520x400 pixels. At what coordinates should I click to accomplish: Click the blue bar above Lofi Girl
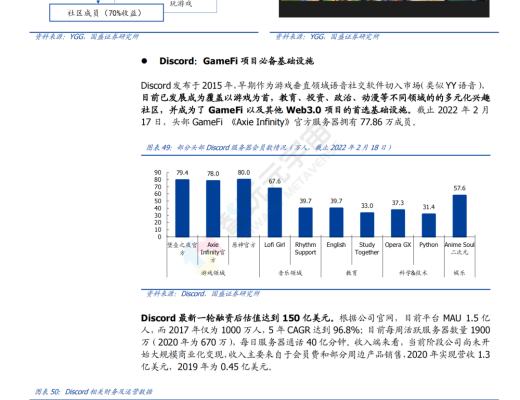(x=275, y=212)
